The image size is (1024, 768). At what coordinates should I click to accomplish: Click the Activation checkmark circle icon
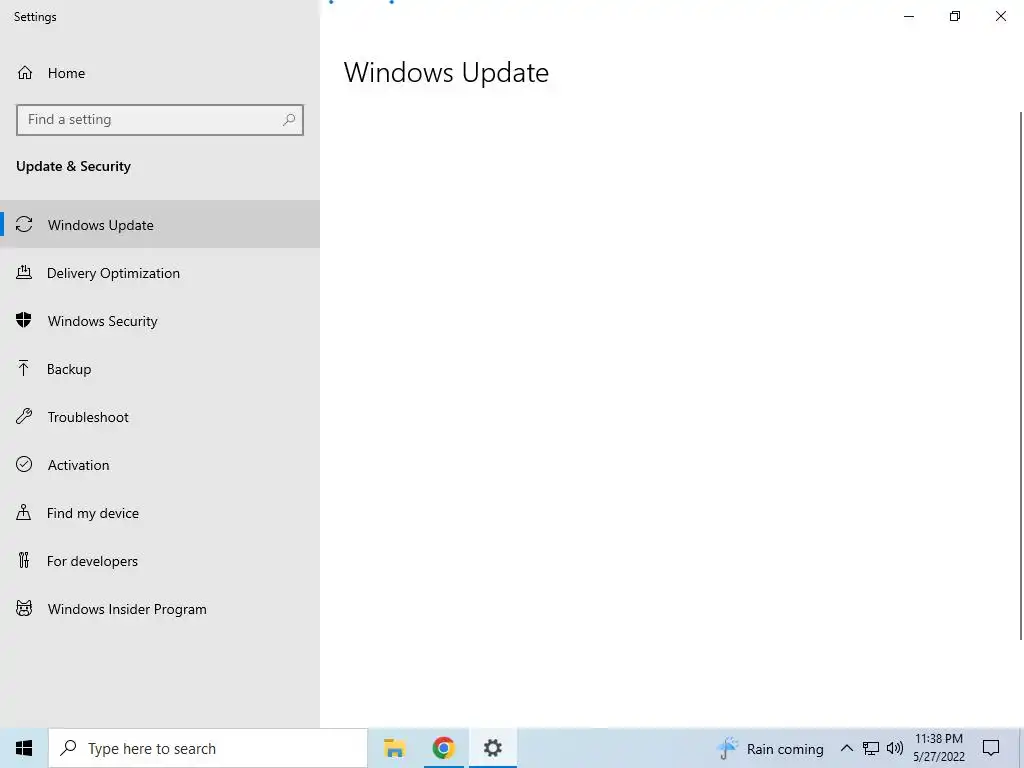click(24, 464)
